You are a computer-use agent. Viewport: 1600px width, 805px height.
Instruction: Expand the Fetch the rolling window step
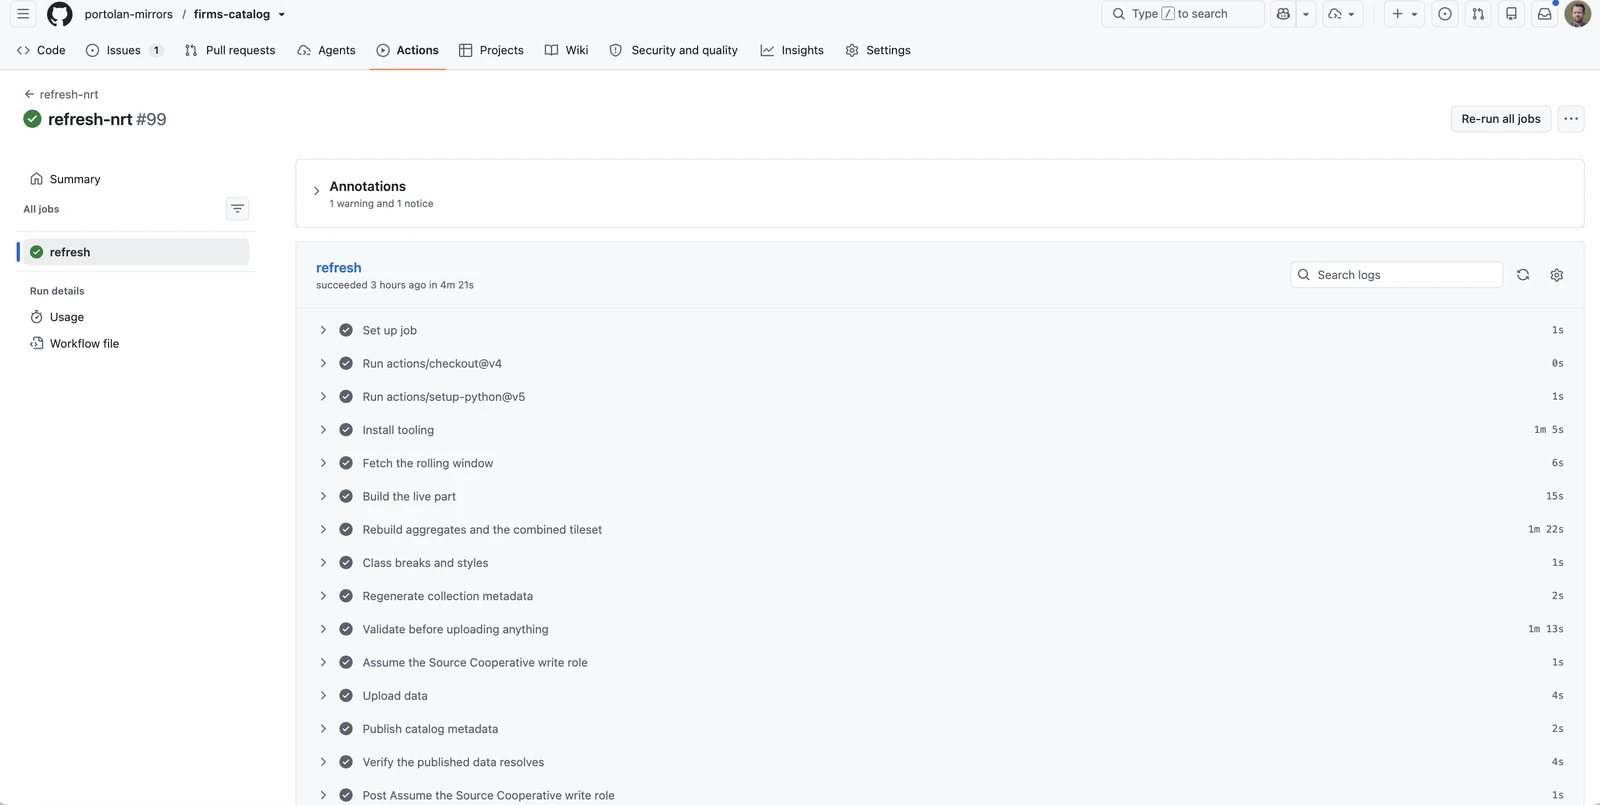coord(323,463)
